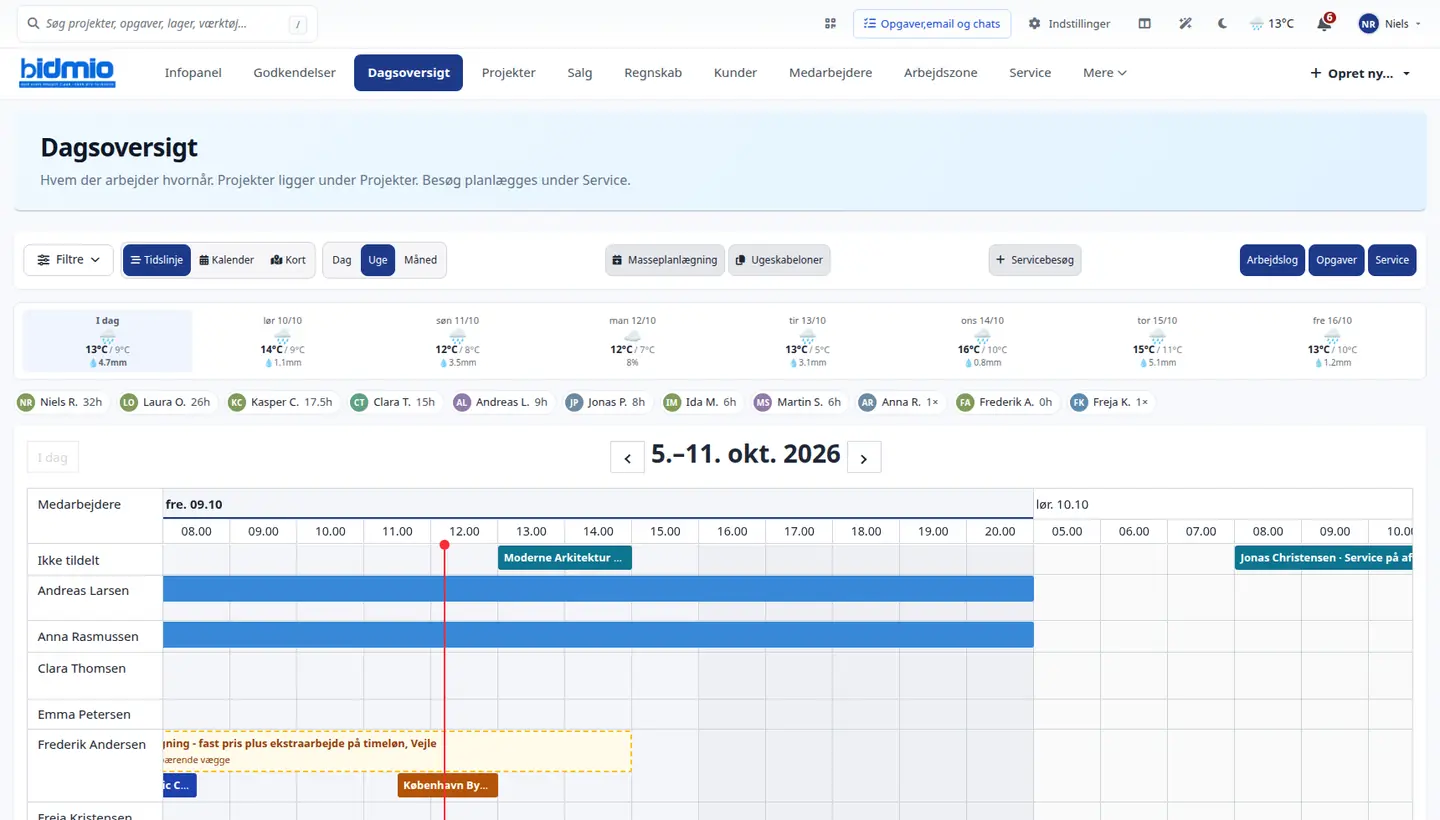This screenshot has height=820, width=1440.
Task: Select lør 10/10 weather day
Action: pyautogui.click(x=282, y=341)
